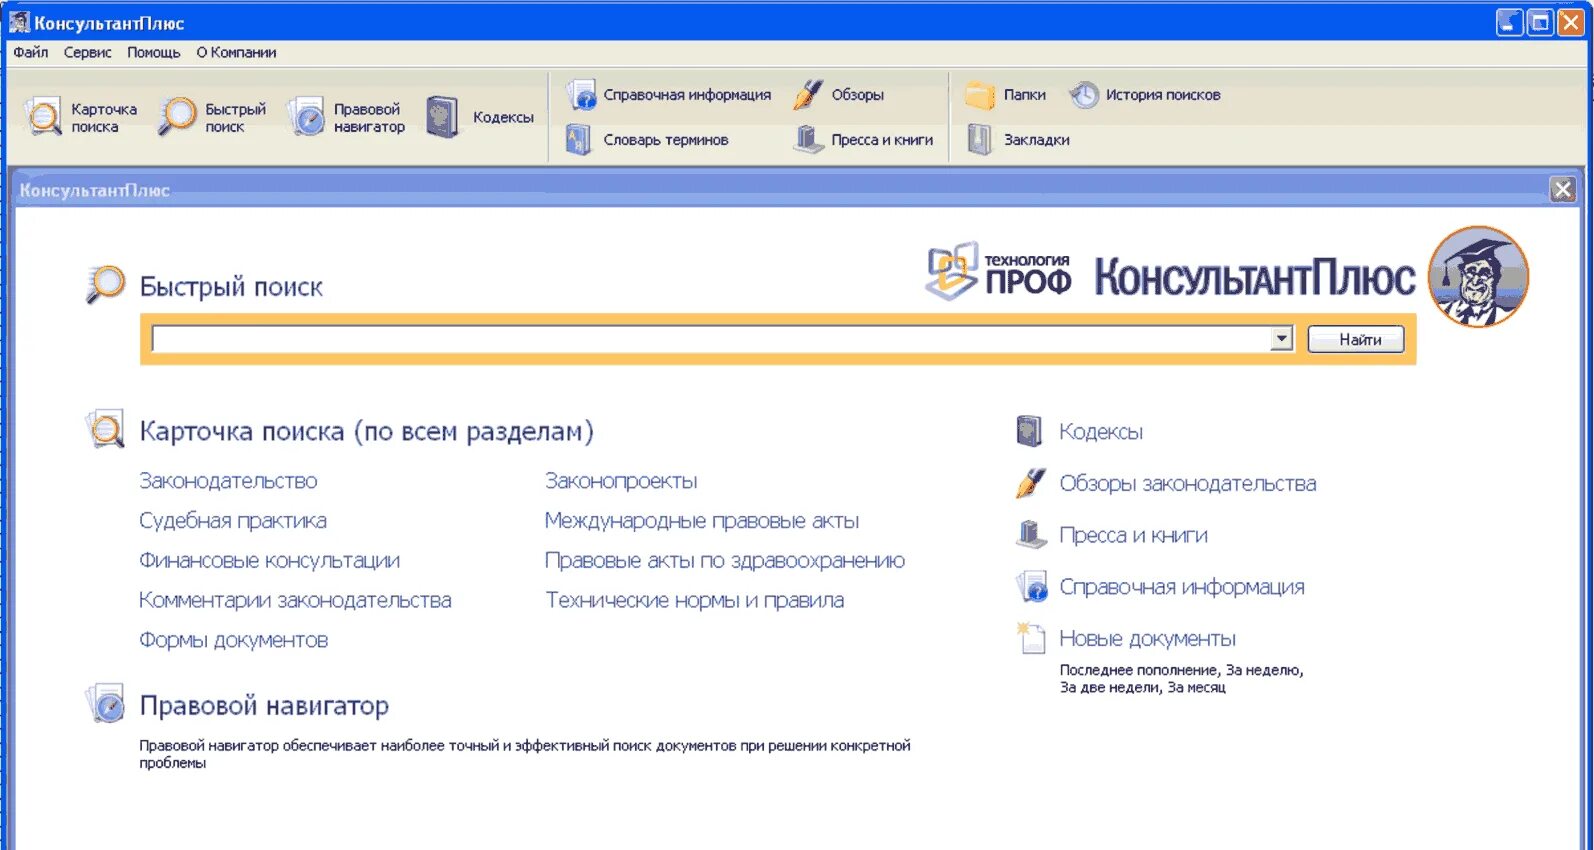The width and height of the screenshot is (1594, 850).
Task: Close the inner КонсультантПлюс start page panel
Action: (1562, 189)
